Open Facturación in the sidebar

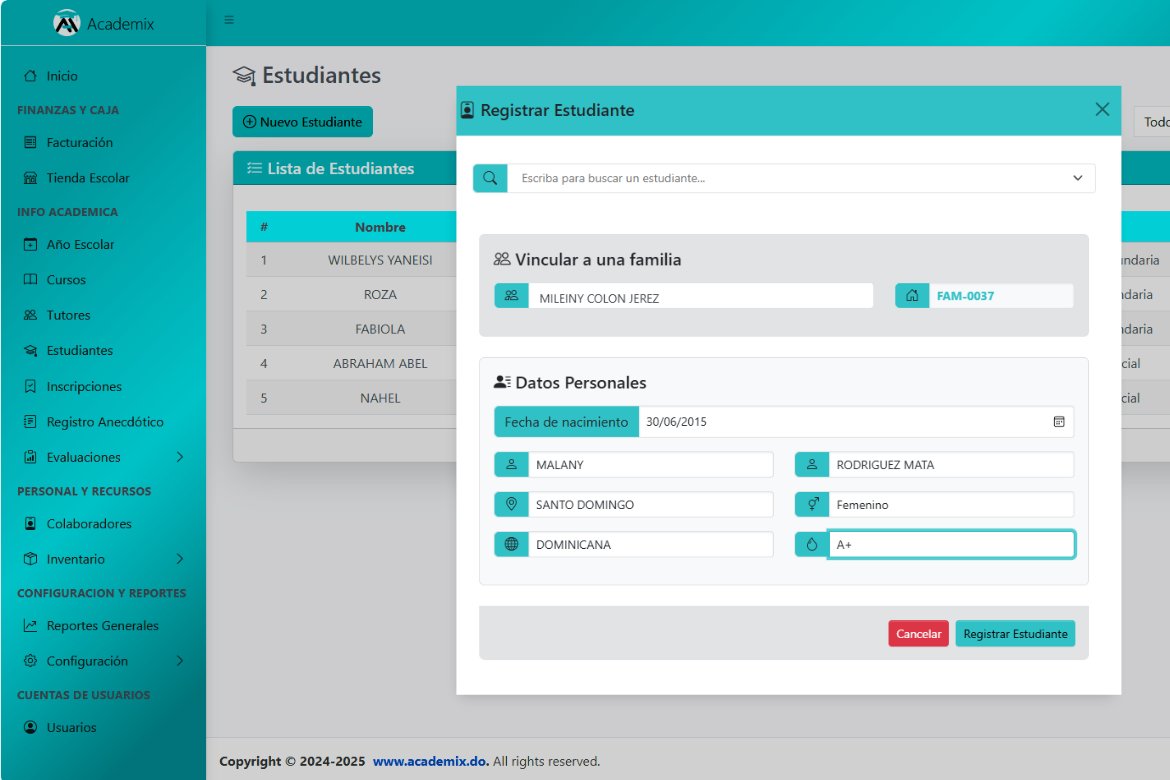point(79,142)
